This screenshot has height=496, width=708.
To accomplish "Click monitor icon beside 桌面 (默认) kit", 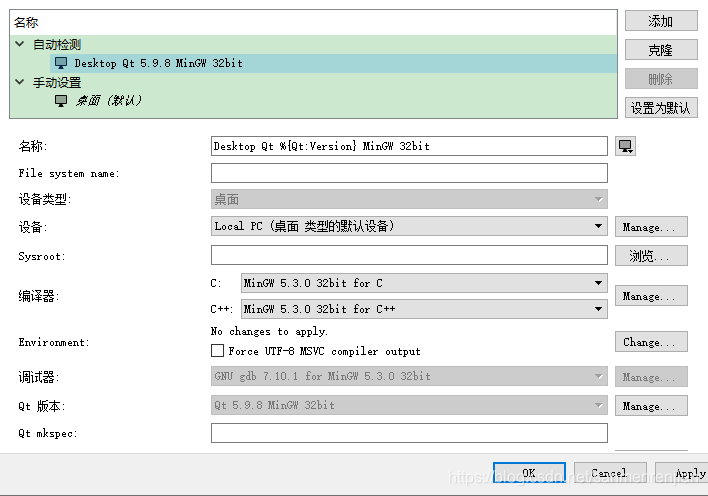I will 61,101.
